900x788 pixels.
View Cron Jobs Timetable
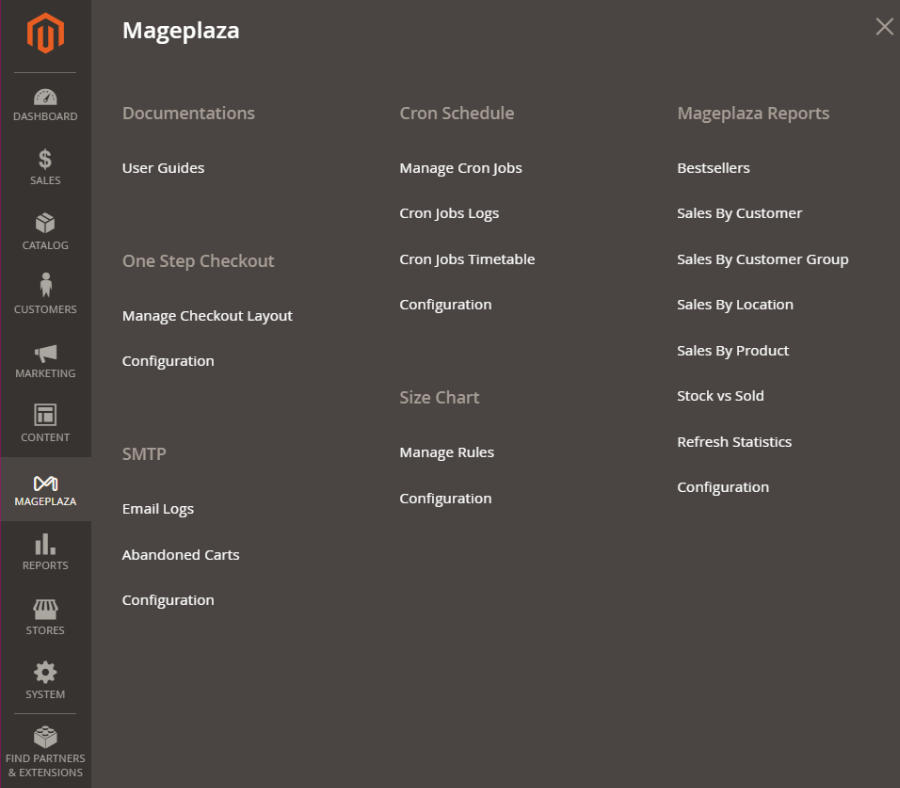467,259
